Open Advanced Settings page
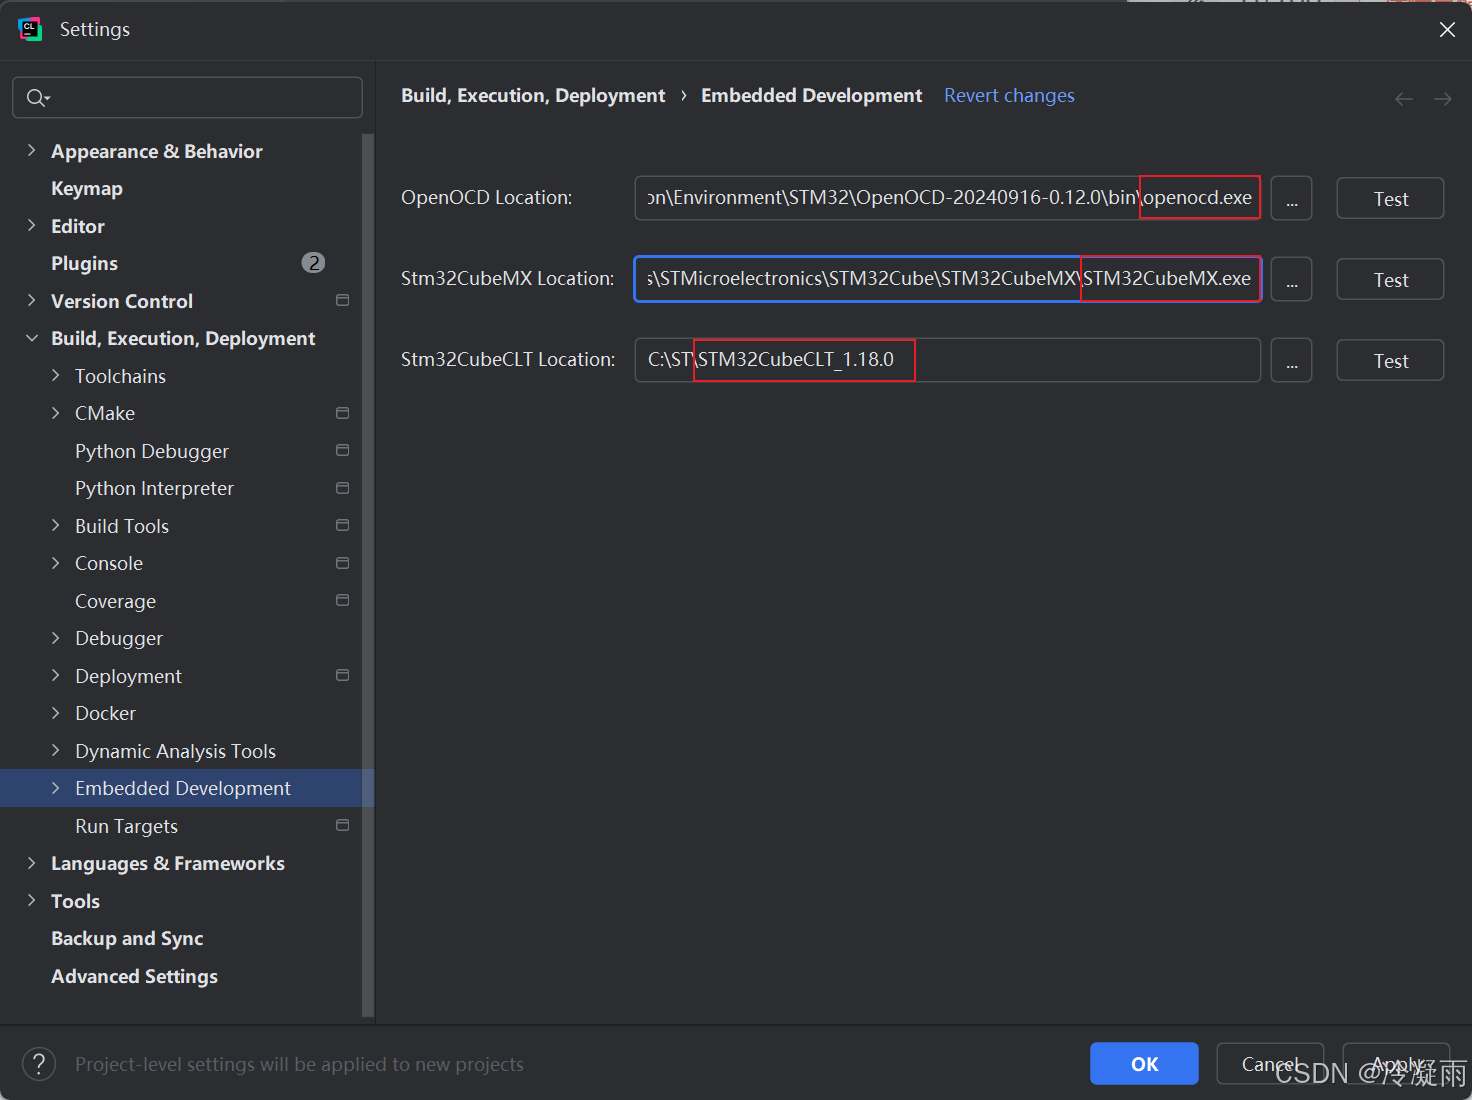 134,976
